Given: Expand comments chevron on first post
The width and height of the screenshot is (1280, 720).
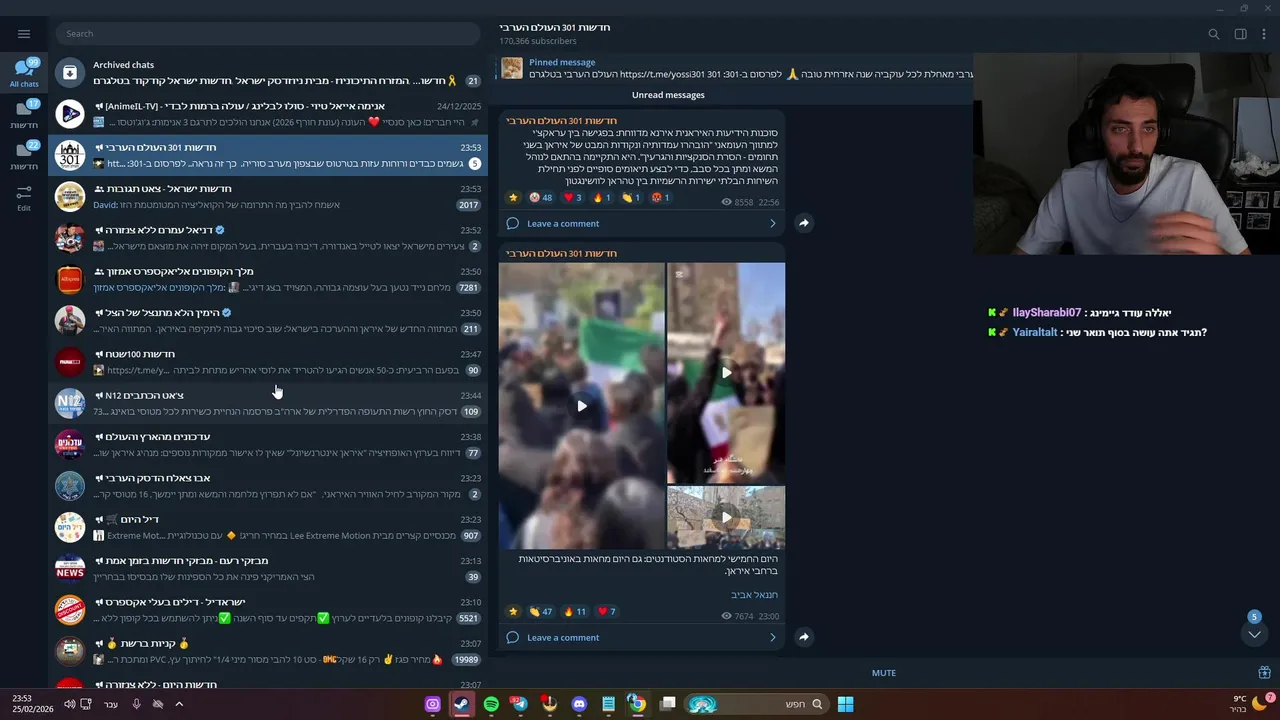Looking at the screenshot, I should (772, 223).
